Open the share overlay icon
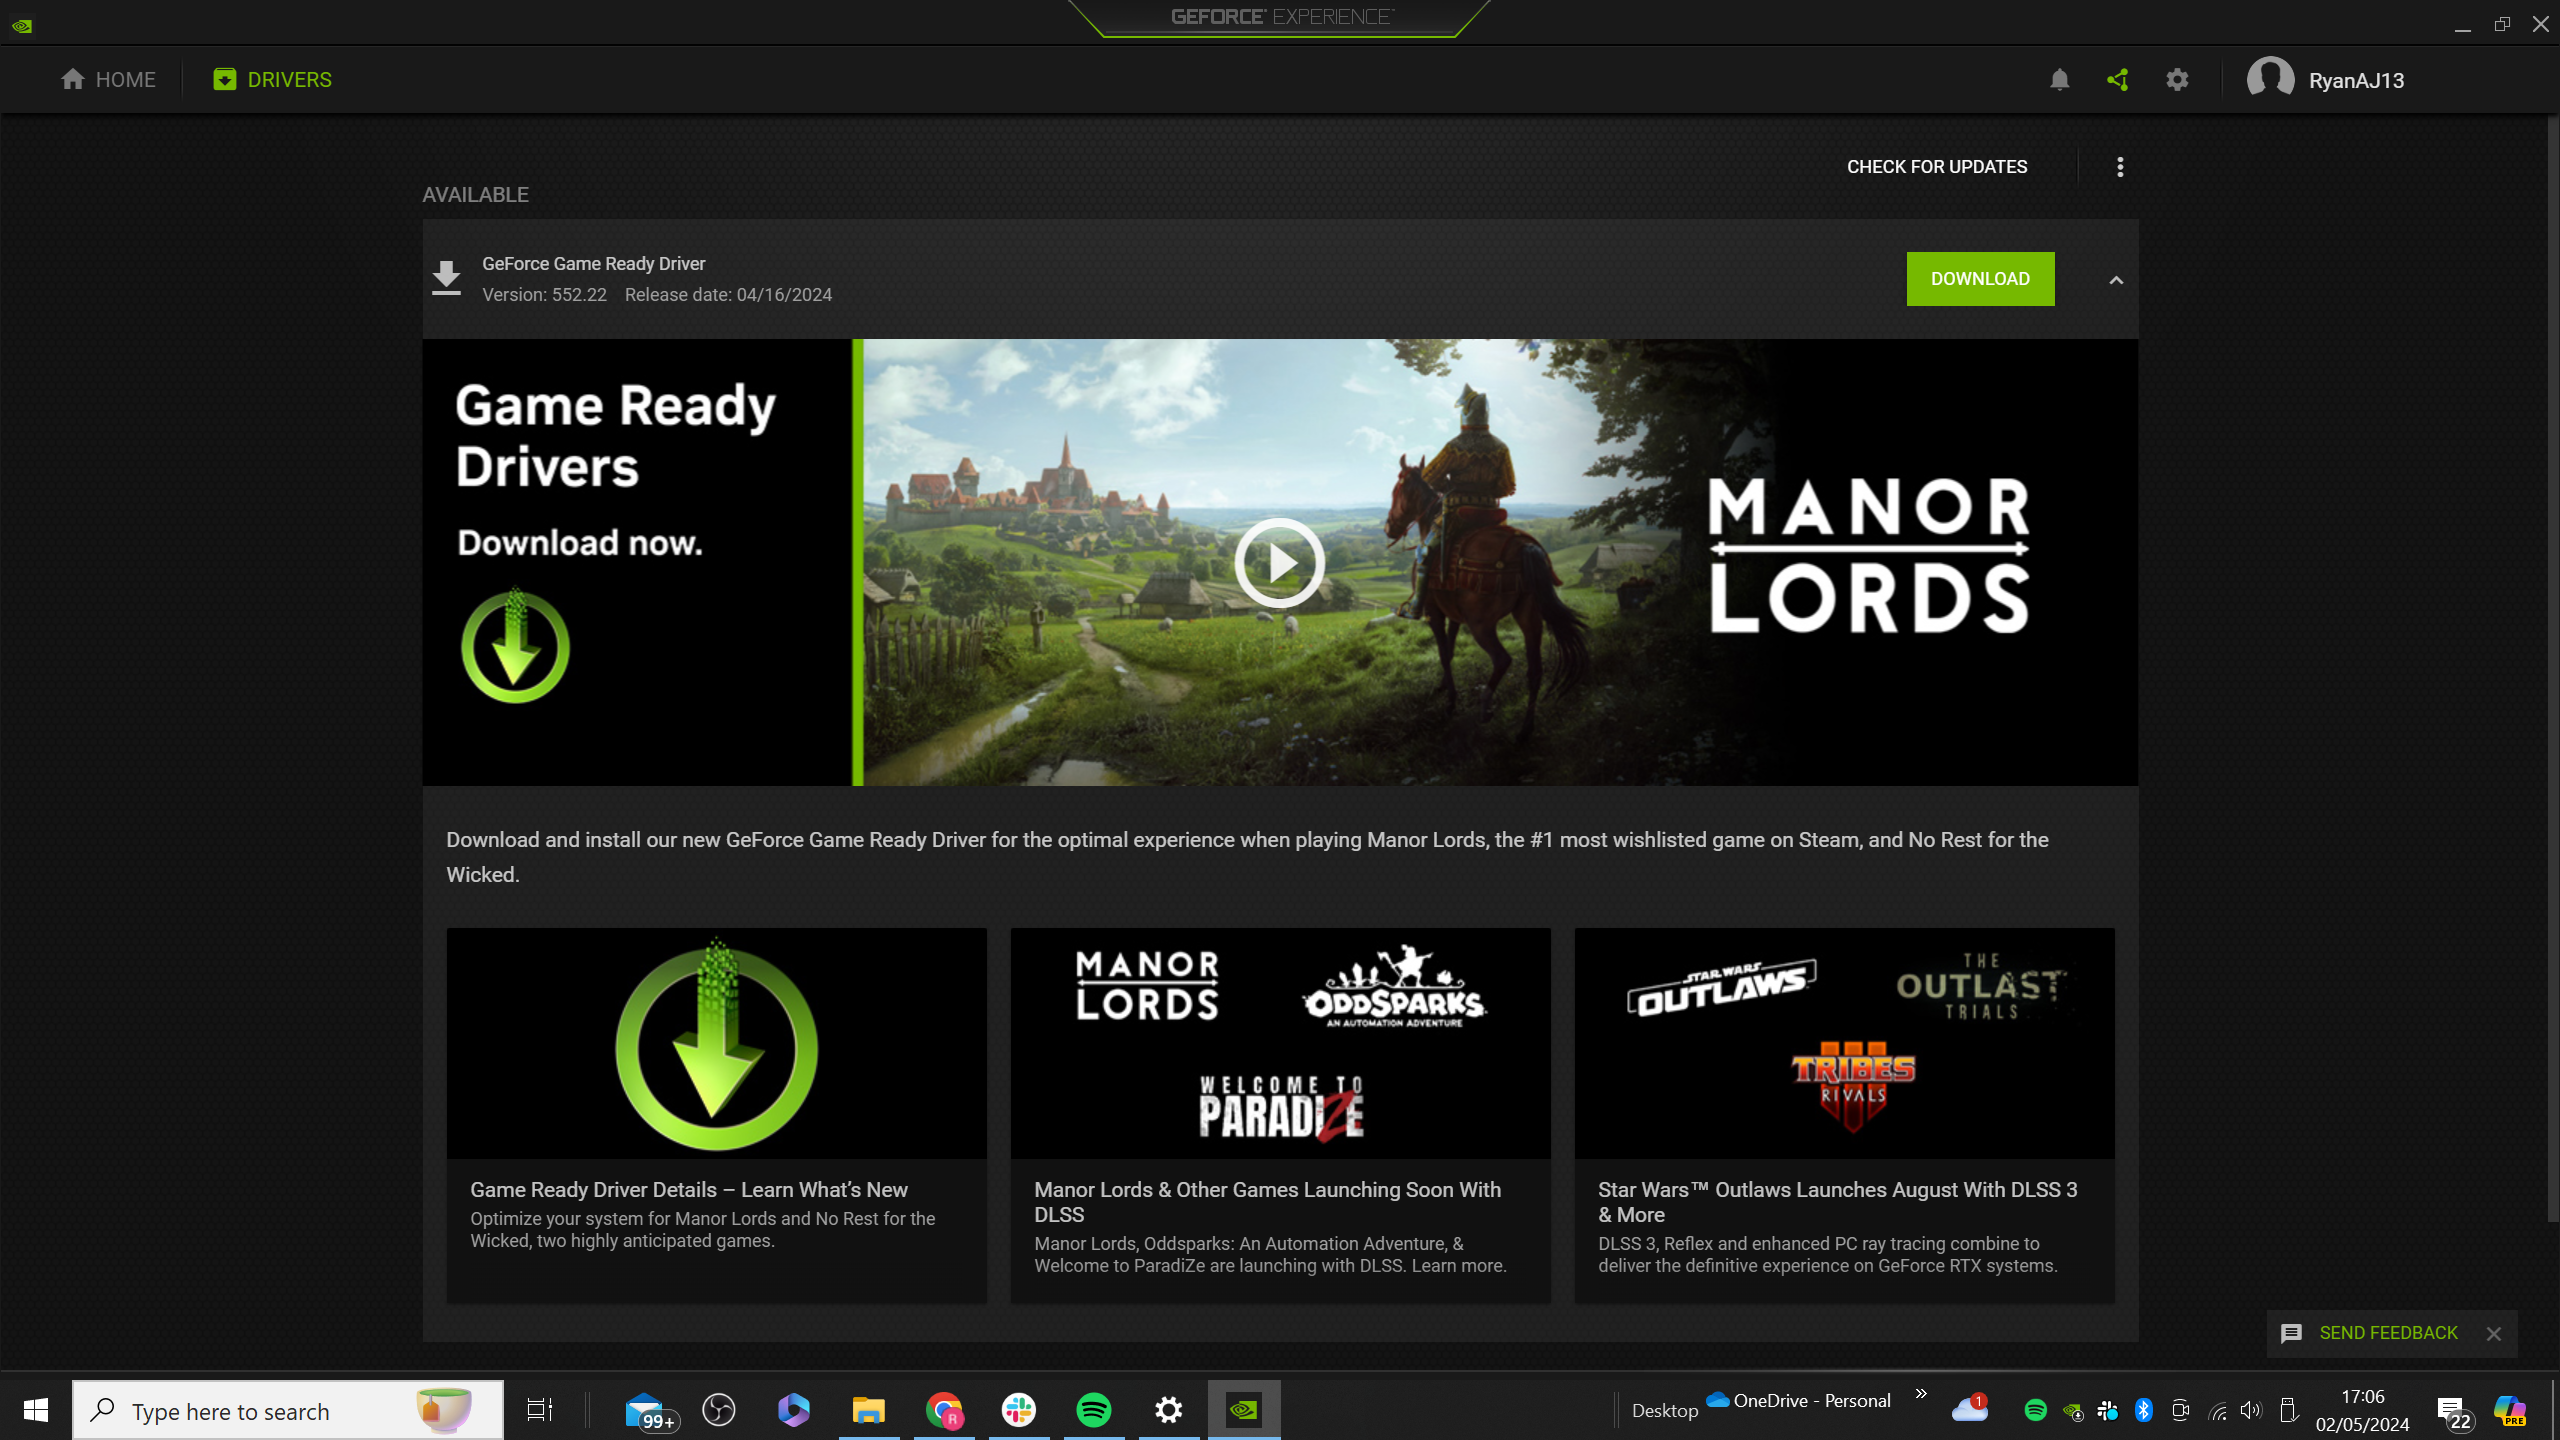 point(2118,80)
